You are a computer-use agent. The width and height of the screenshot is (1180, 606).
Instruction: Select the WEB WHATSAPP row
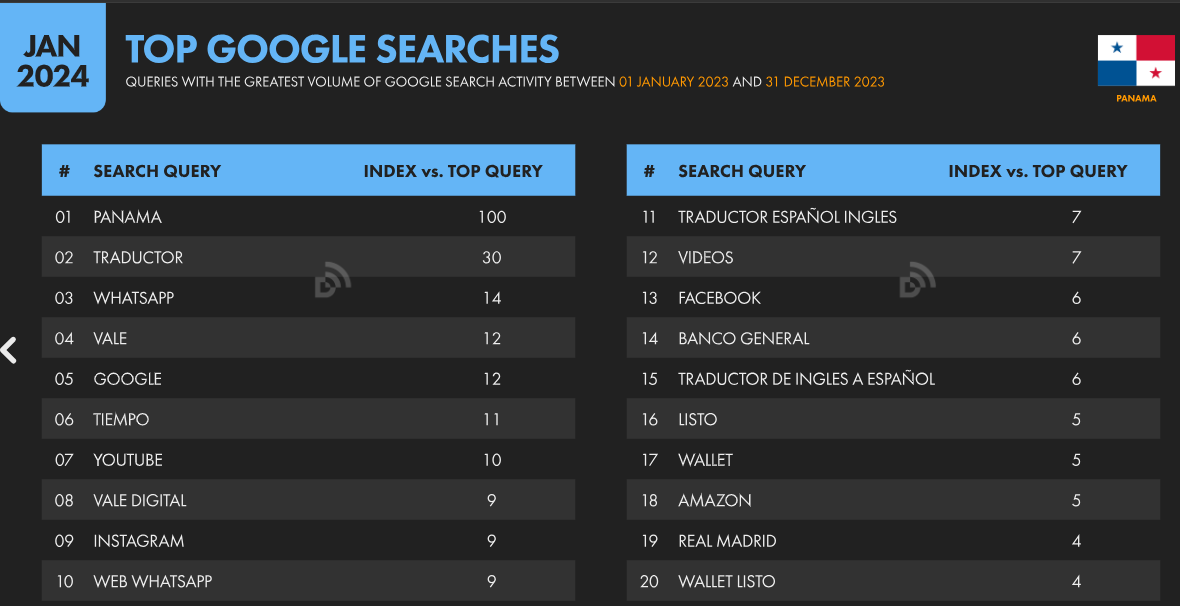[x=309, y=581]
